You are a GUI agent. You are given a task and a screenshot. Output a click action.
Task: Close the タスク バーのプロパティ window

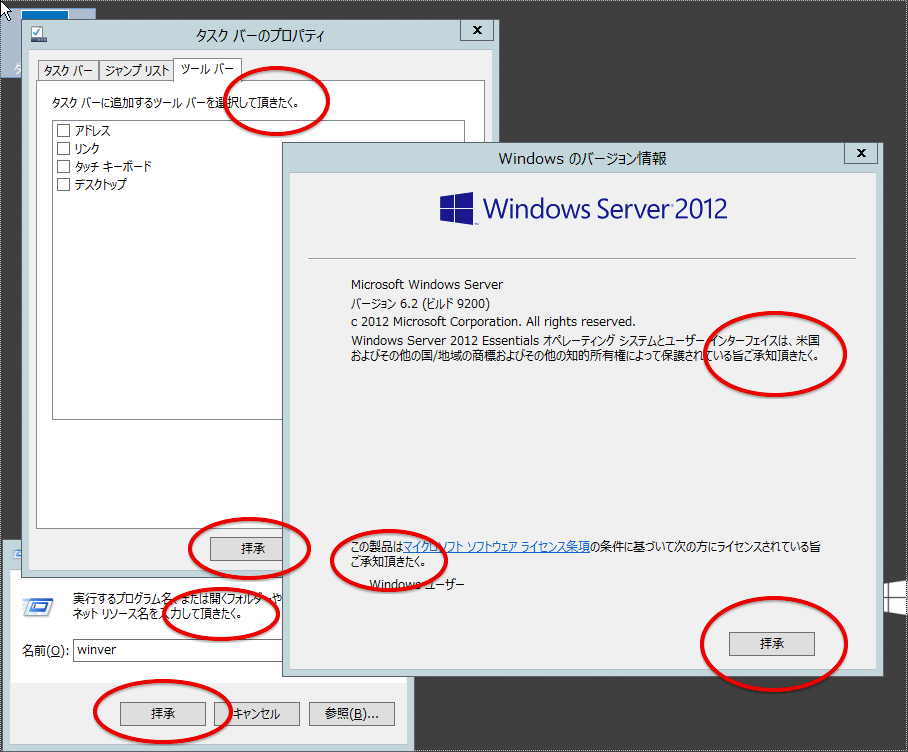click(x=477, y=30)
